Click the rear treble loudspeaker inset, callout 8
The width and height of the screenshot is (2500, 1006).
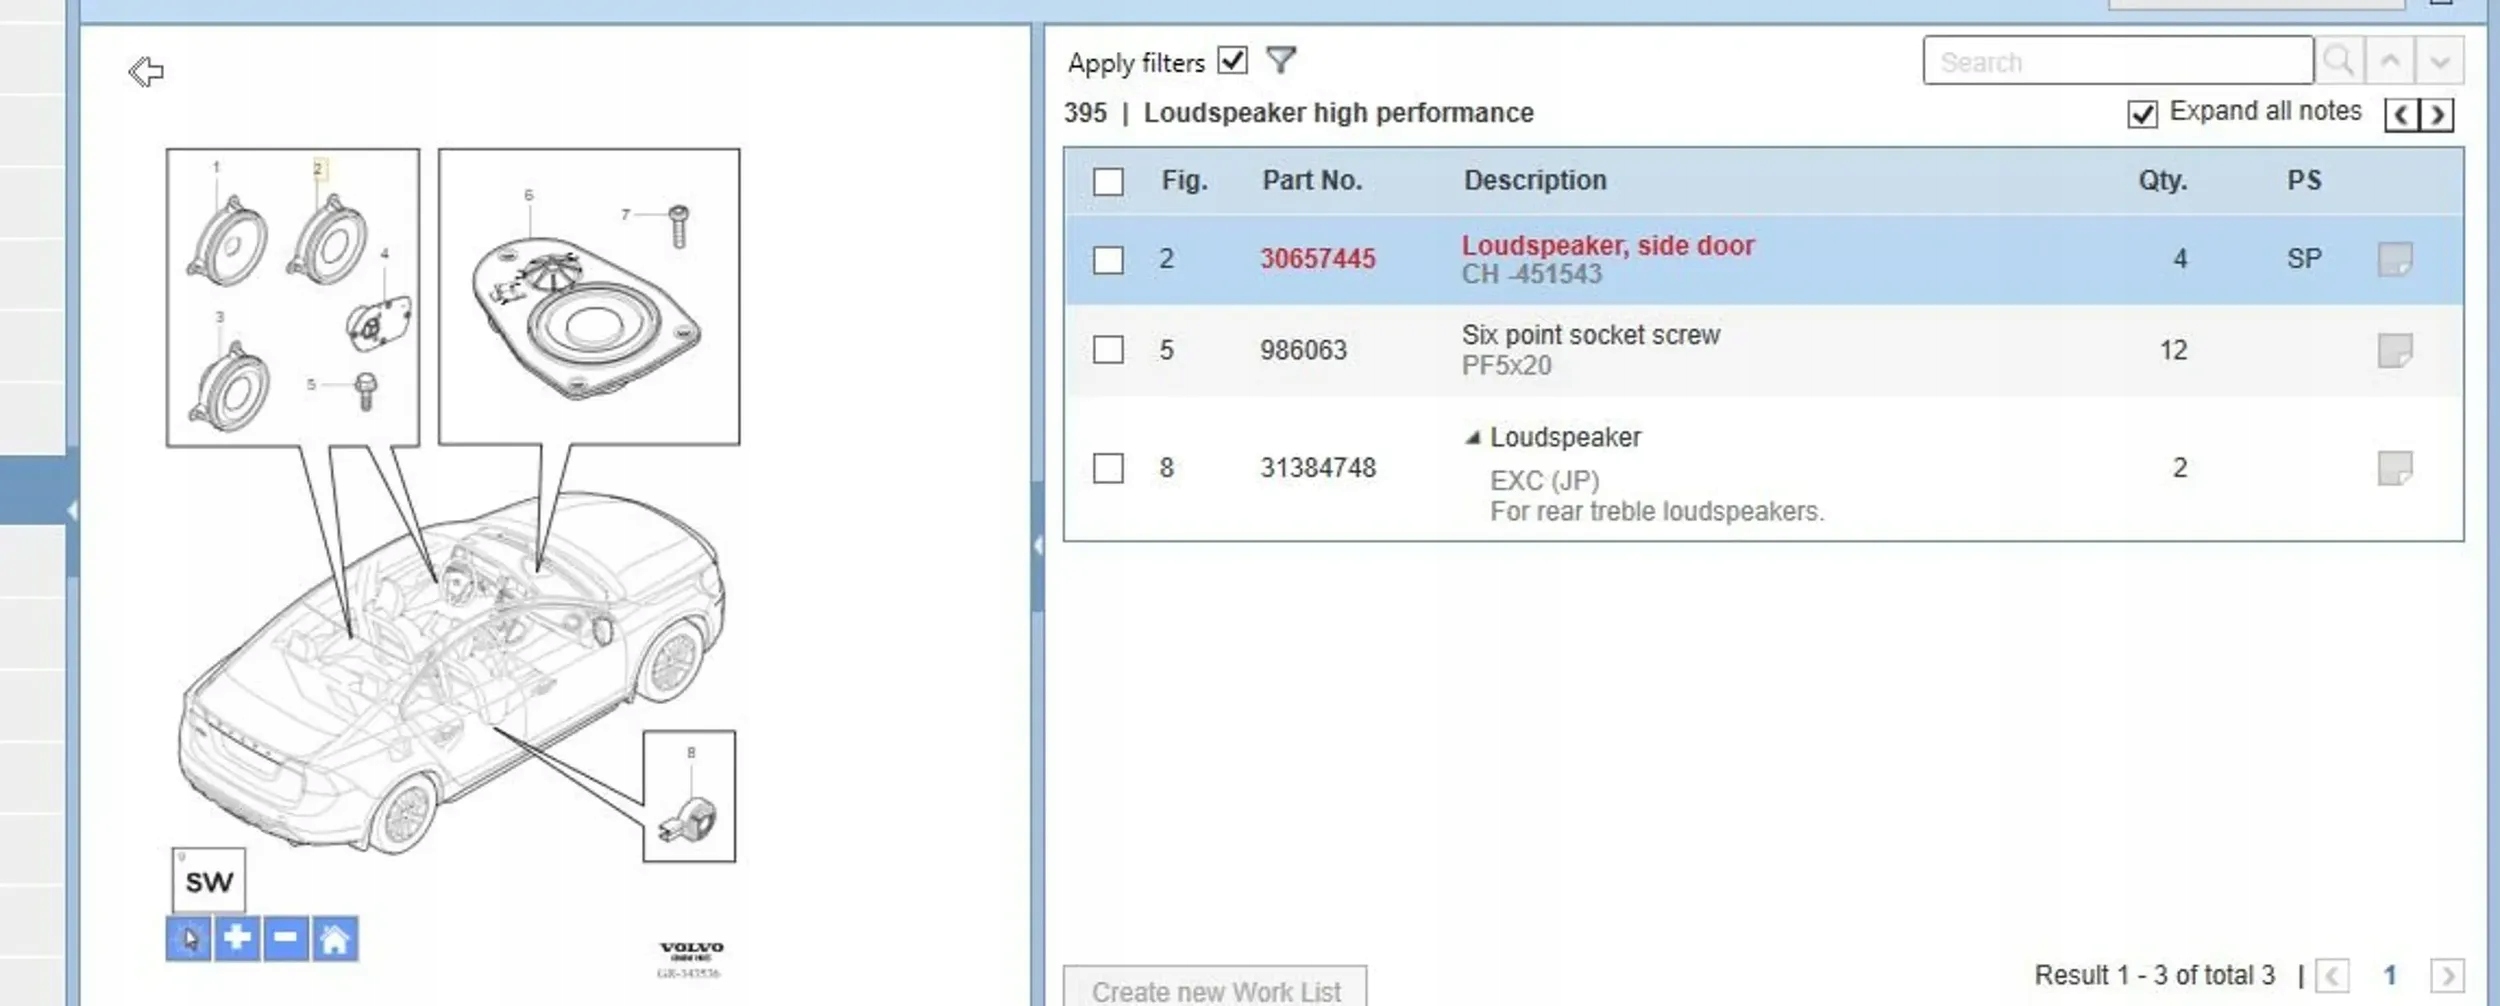coord(689,796)
